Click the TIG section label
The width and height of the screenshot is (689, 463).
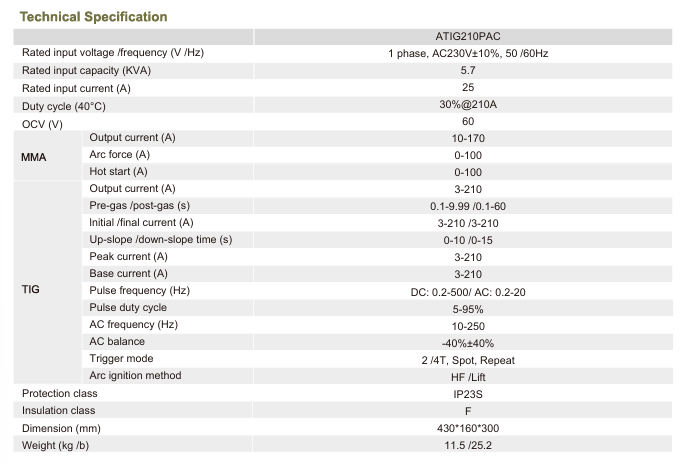pyautogui.click(x=30, y=289)
